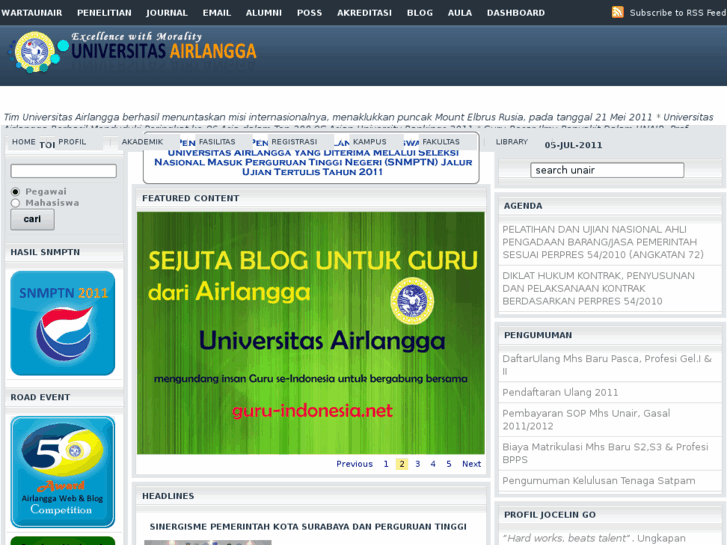The height and width of the screenshot is (545, 727).
Task: Open the LIBRARY navigation tab
Action: [512, 142]
